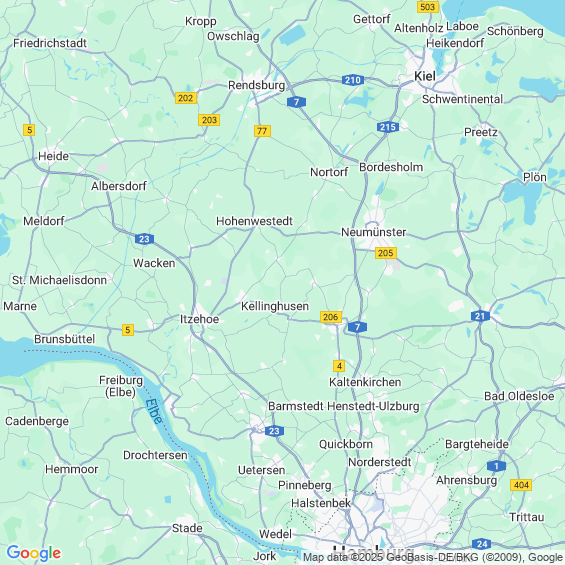Select the Rendsburg town label
Screen dimensions: 565x565
coord(257,85)
